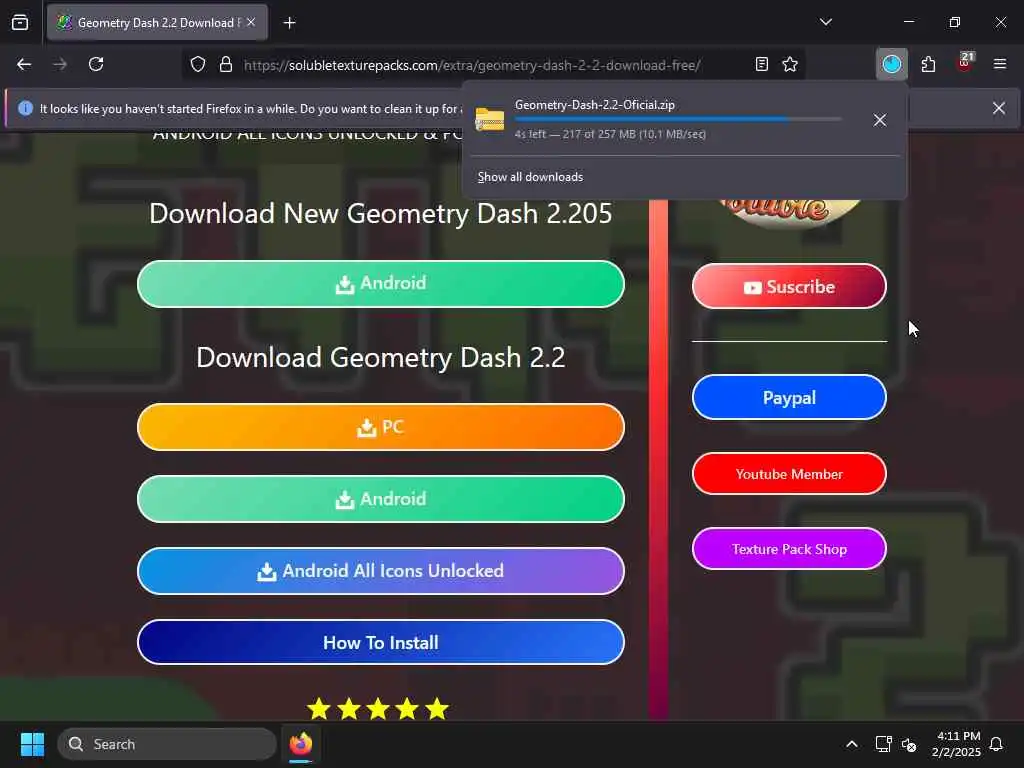
Task: Show site security padlock info
Action: point(226,64)
